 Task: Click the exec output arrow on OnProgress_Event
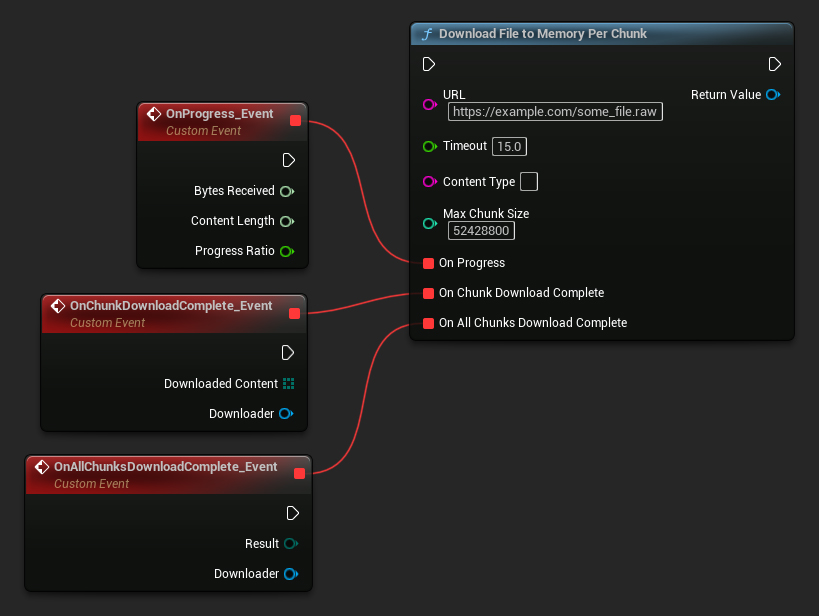point(288,160)
